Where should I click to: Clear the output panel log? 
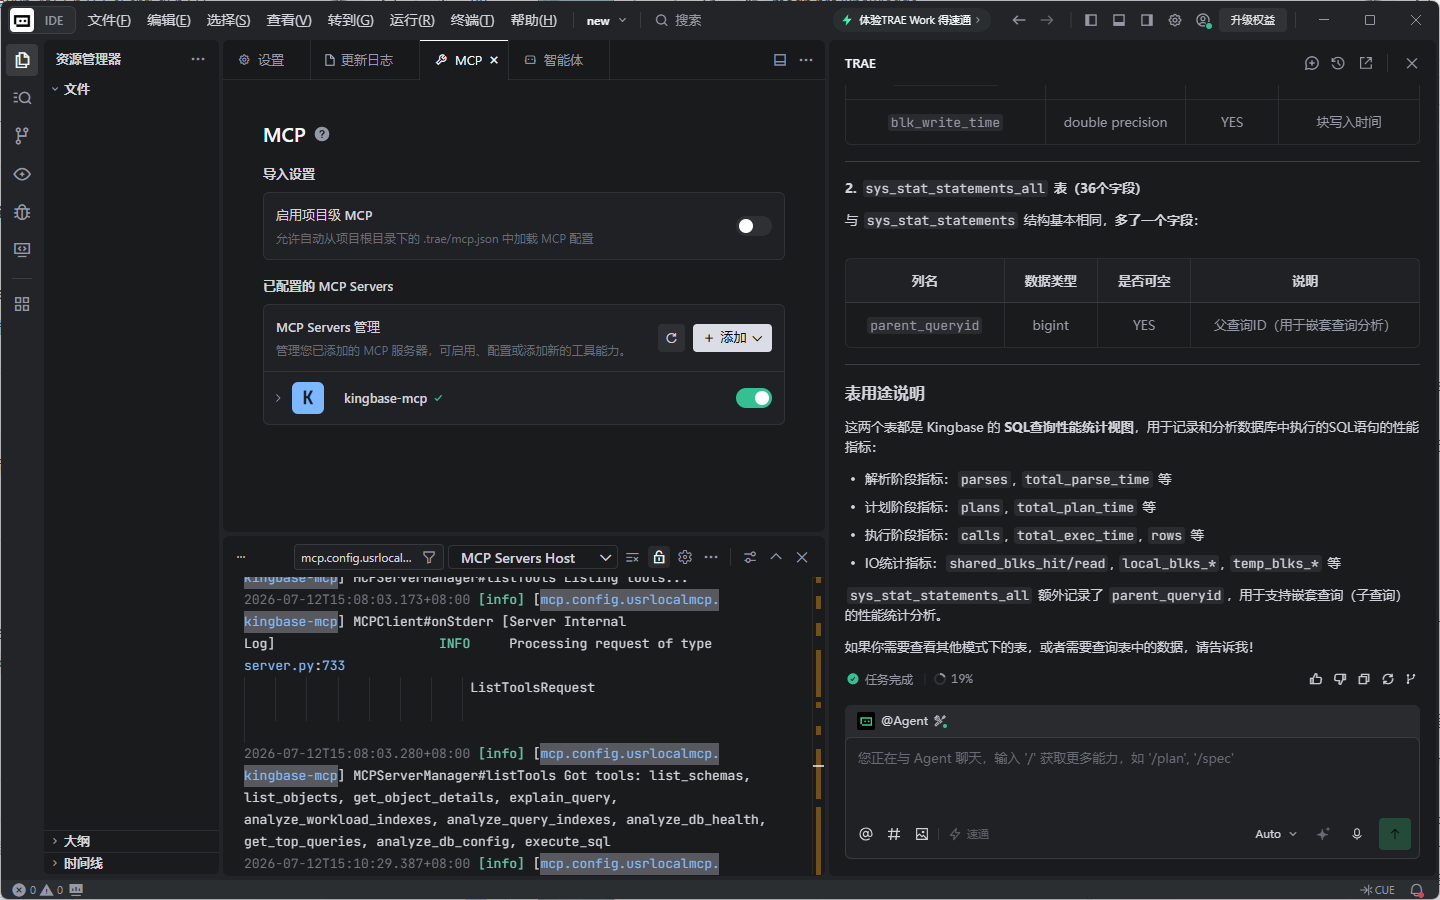tap(632, 558)
